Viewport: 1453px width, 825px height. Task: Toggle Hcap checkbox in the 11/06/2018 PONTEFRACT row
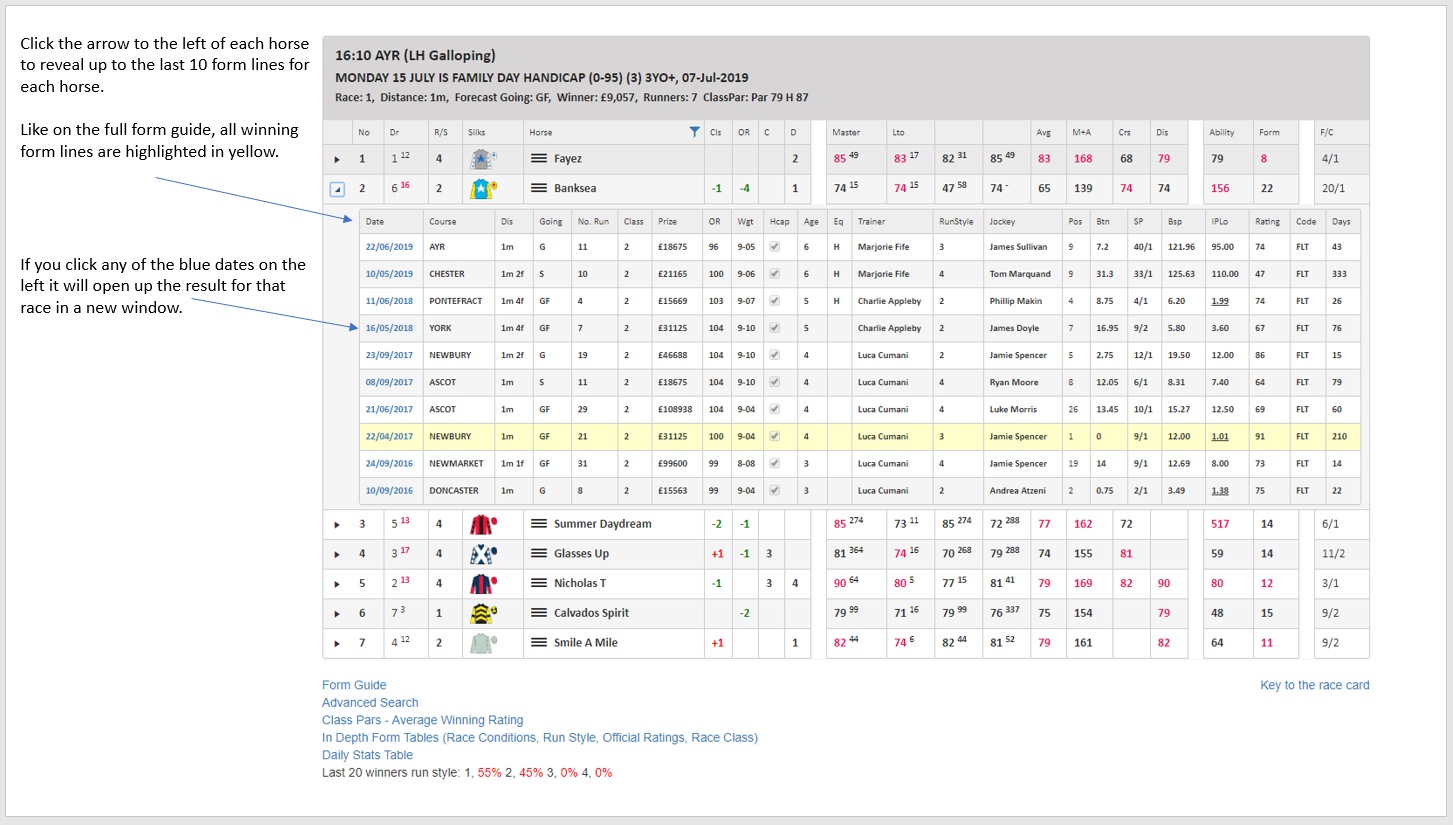tap(774, 301)
